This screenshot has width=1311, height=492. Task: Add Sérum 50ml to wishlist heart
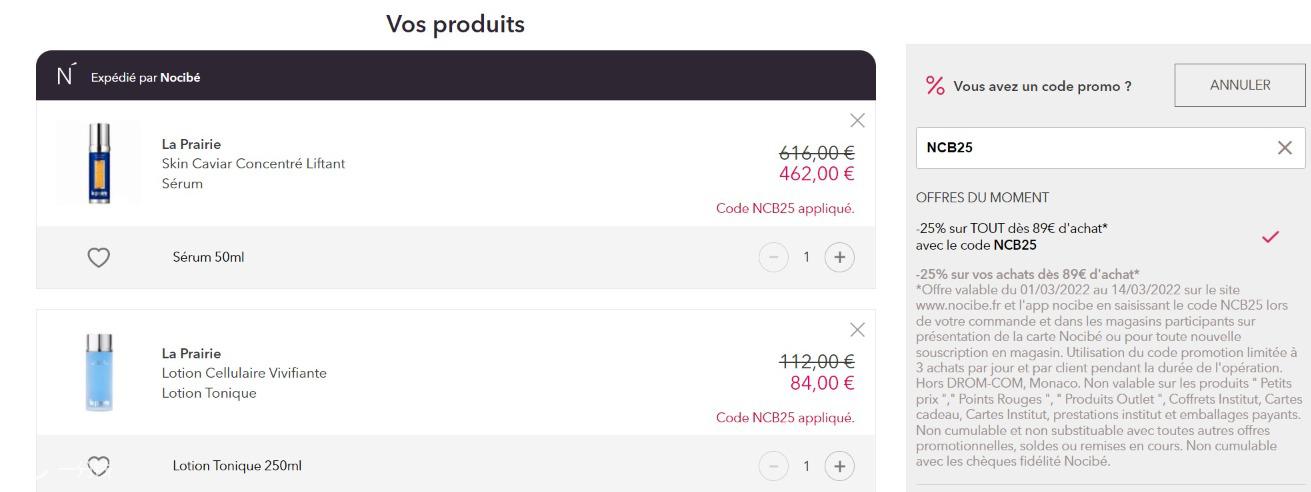pos(98,258)
